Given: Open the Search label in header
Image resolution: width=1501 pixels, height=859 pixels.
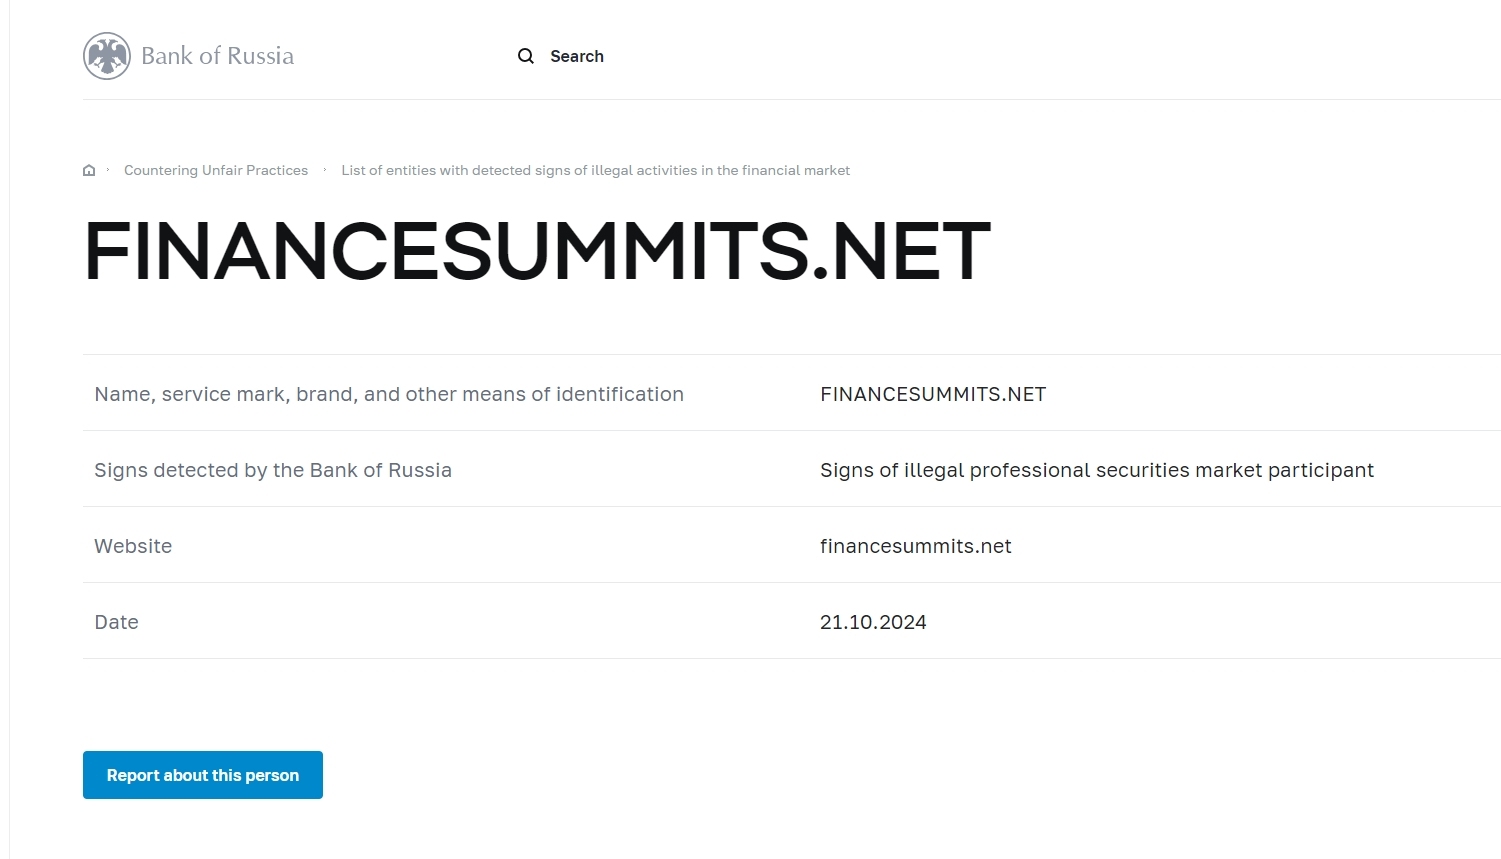Looking at the screenshot, I should click(577, 56).
